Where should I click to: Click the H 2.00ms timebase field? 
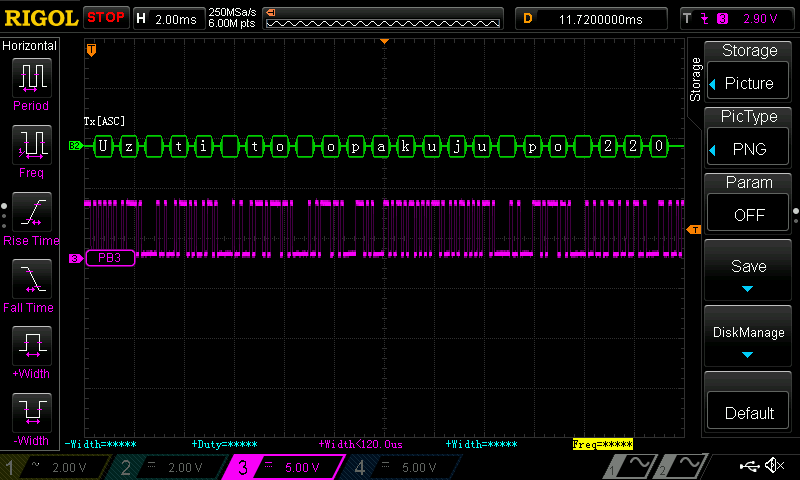point(169,19)
